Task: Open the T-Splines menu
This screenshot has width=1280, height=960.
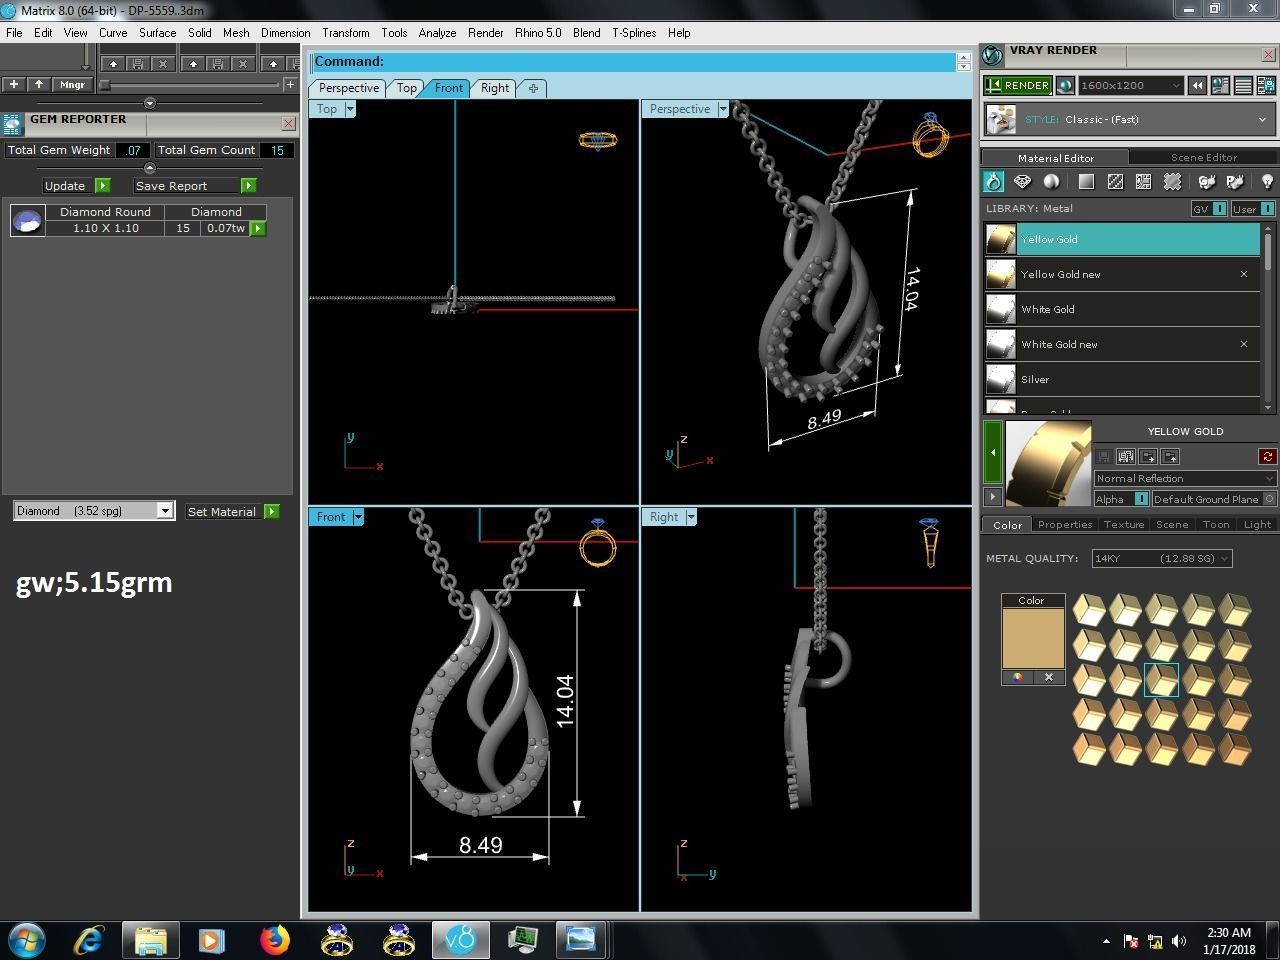Action: coord(634,33)
